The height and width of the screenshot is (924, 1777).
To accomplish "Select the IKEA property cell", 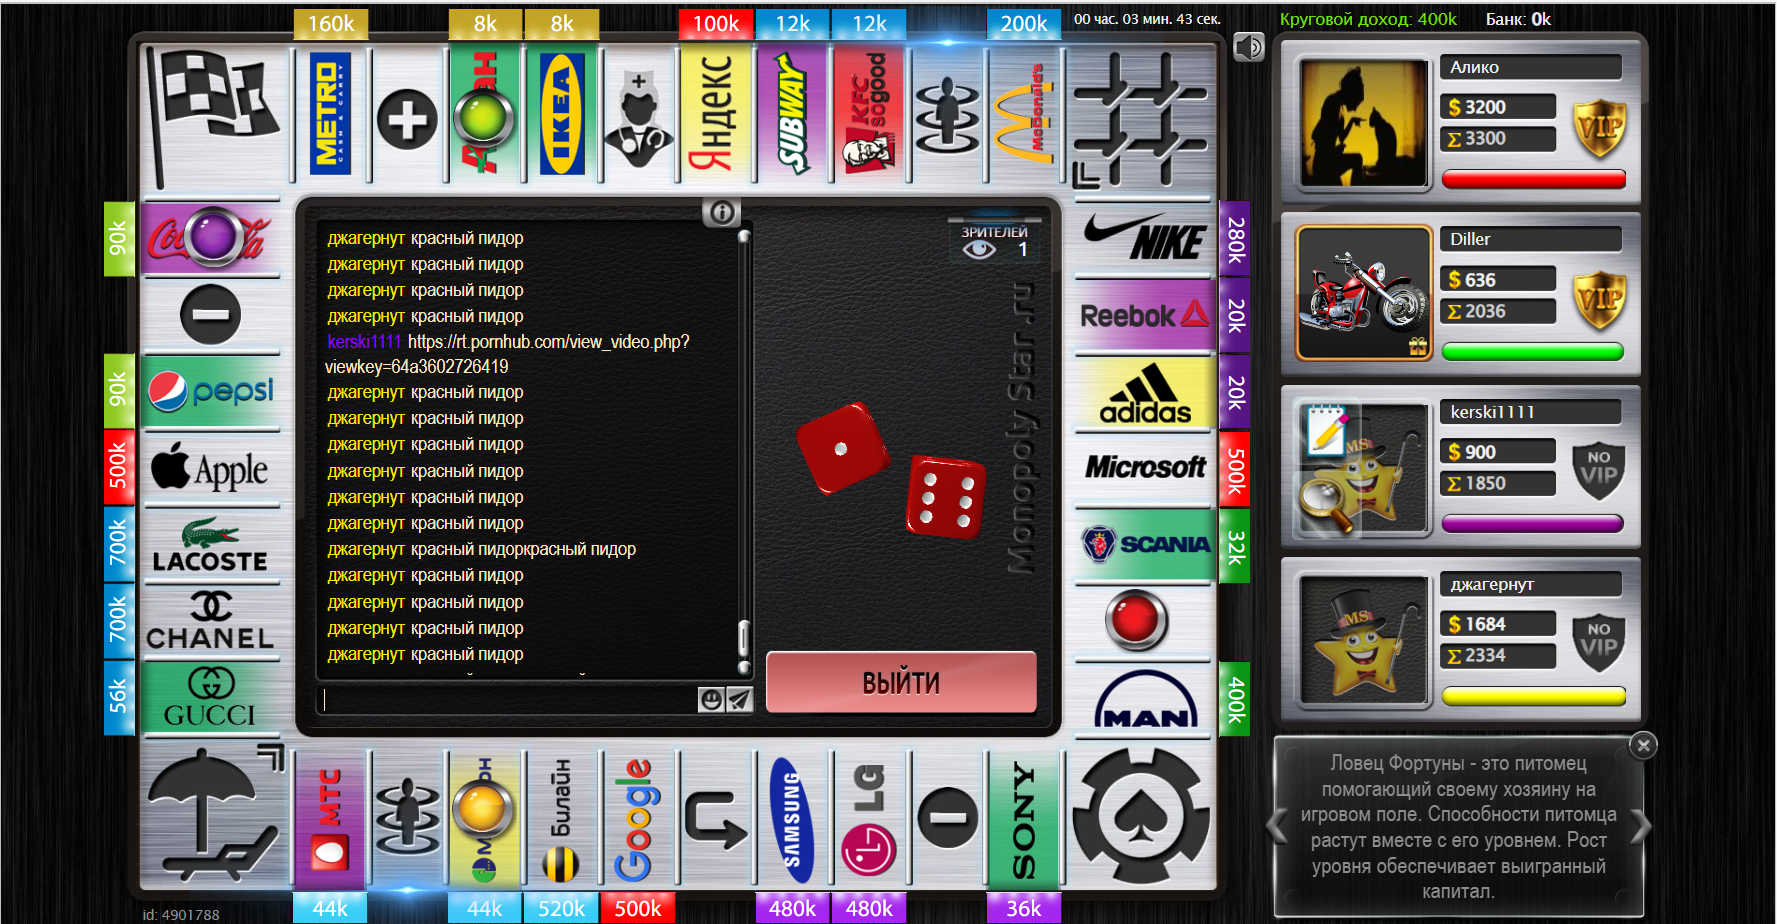I will (562, 113).
